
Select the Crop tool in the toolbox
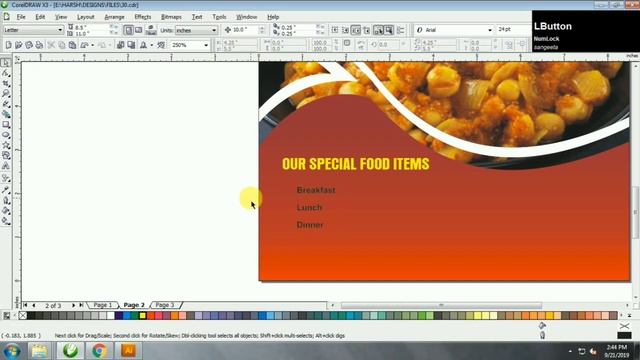(6, 83)
